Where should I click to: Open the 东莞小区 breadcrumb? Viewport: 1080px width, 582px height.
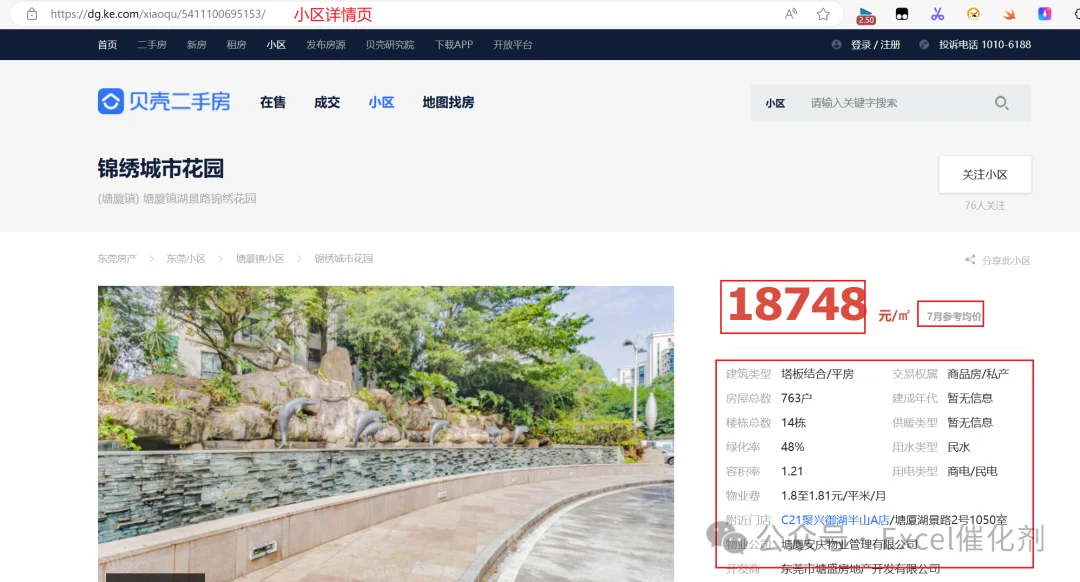click(186, 258)
